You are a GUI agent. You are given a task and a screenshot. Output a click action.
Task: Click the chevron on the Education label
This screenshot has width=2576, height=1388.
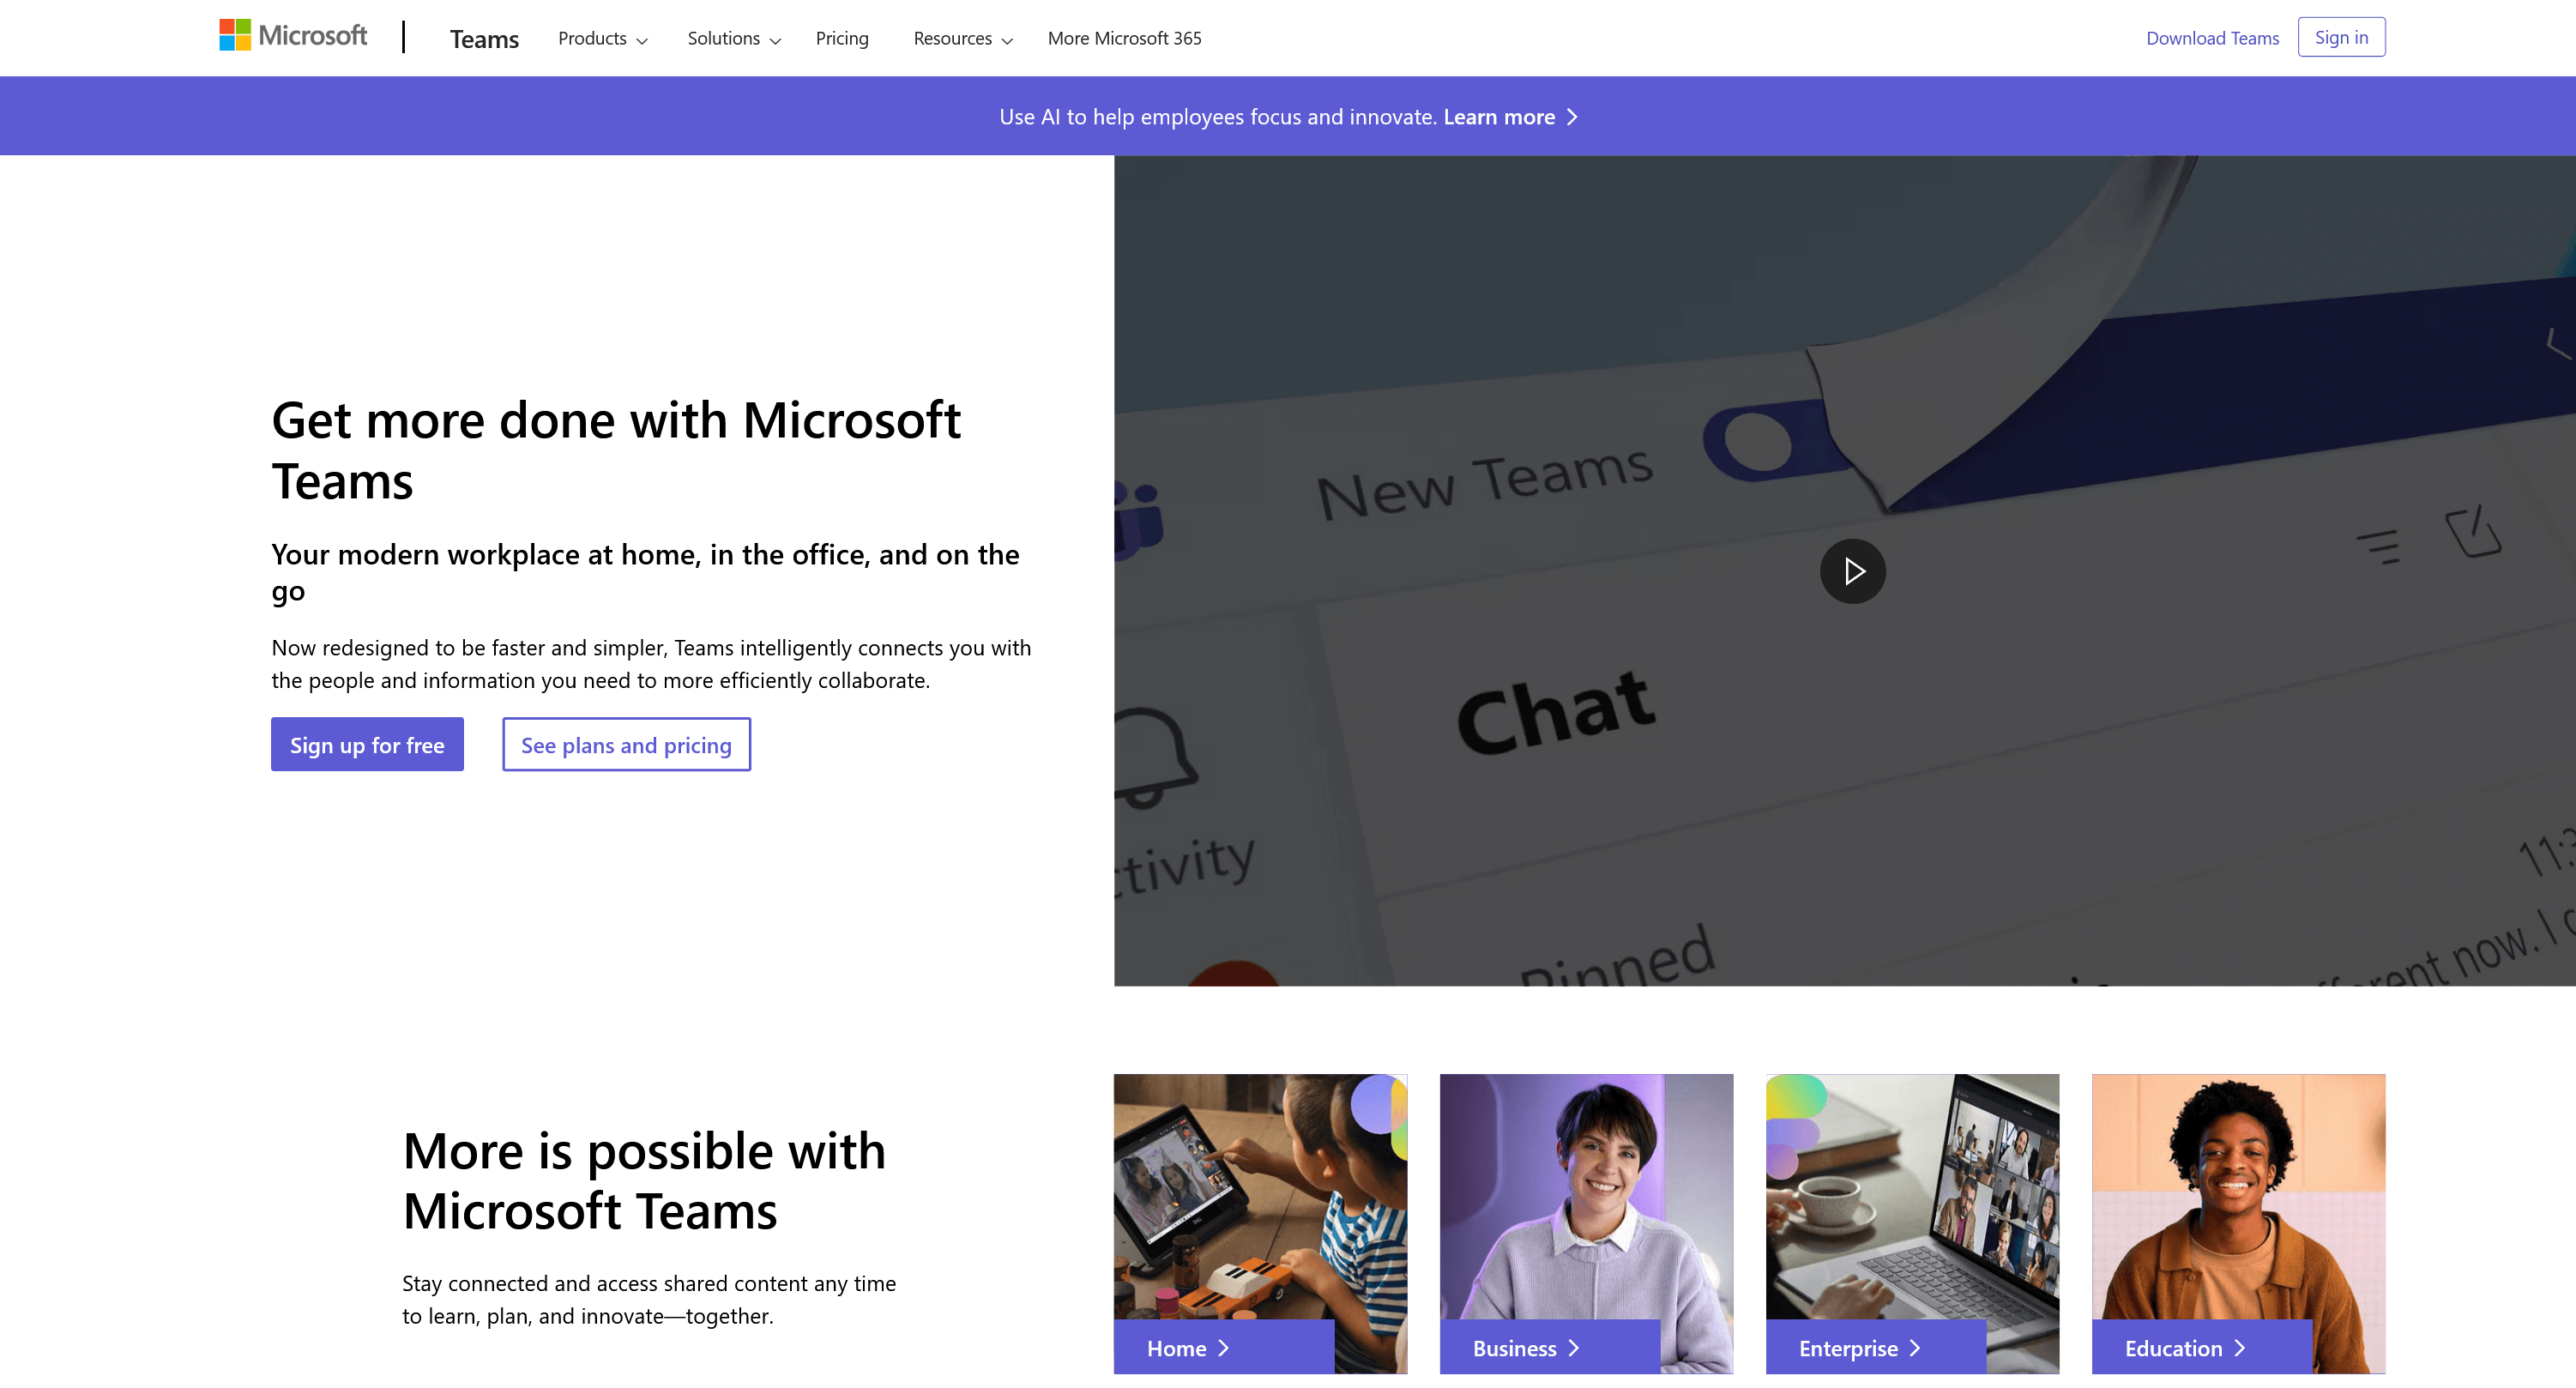(x=2240, y=1348)
